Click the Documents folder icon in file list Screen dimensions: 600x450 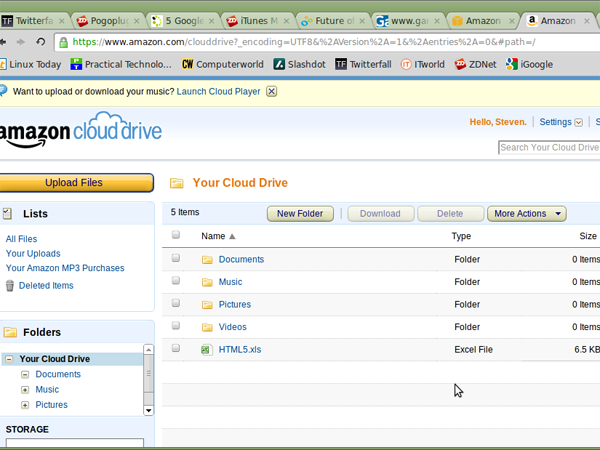point(207,260)
